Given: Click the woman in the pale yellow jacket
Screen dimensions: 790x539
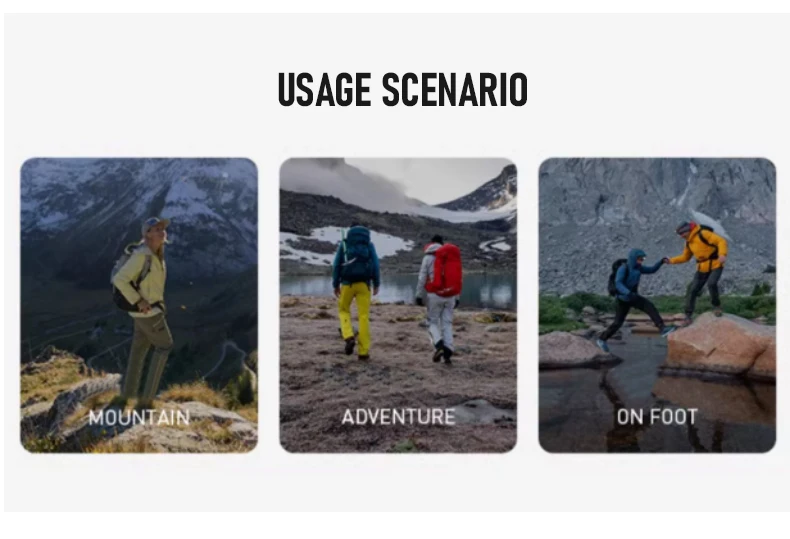Looking at the screenshot, I should (144, 310).
